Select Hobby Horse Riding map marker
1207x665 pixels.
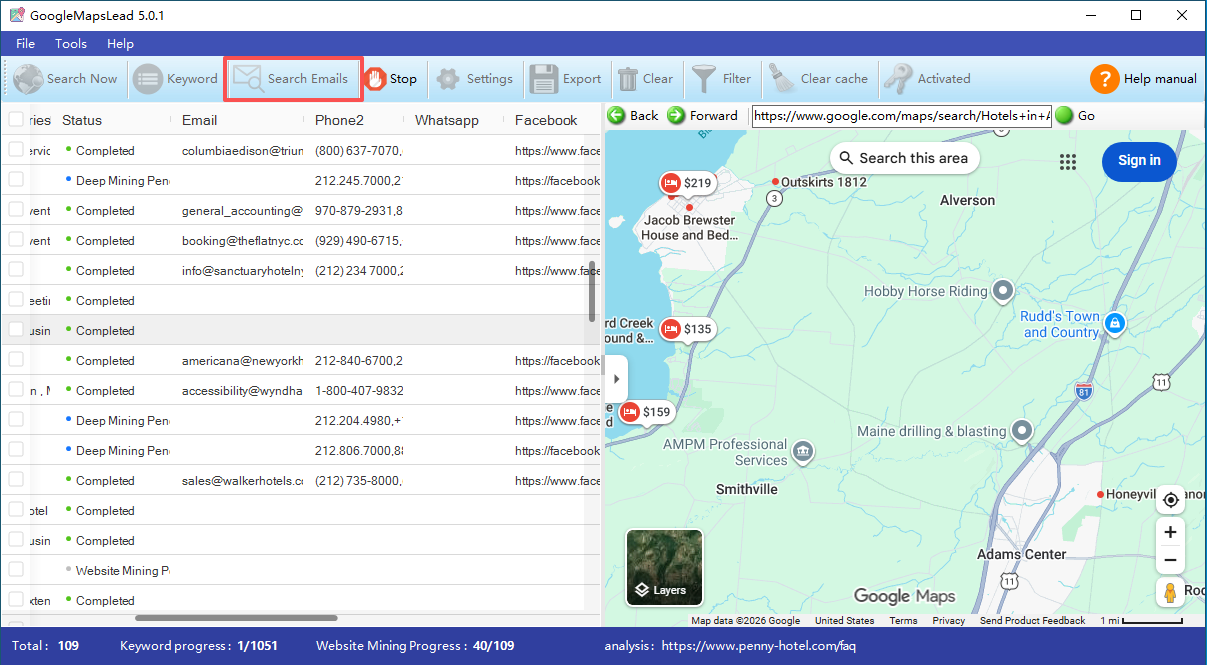[x=1003, y=291]
